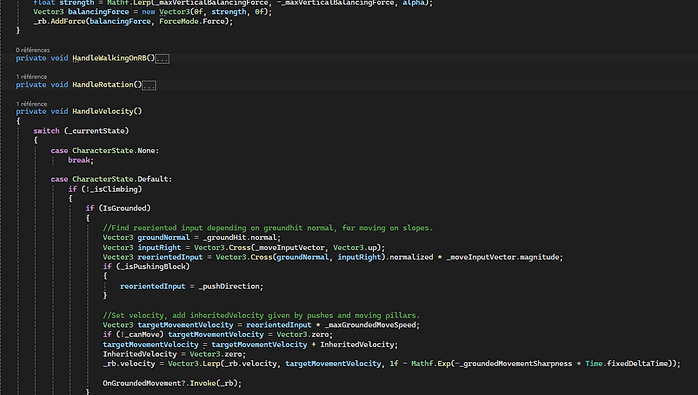The image size is (698, 395).
Task: Open '1 référence' CodeLens above HandleRotation
Action: tap(31, 77)
